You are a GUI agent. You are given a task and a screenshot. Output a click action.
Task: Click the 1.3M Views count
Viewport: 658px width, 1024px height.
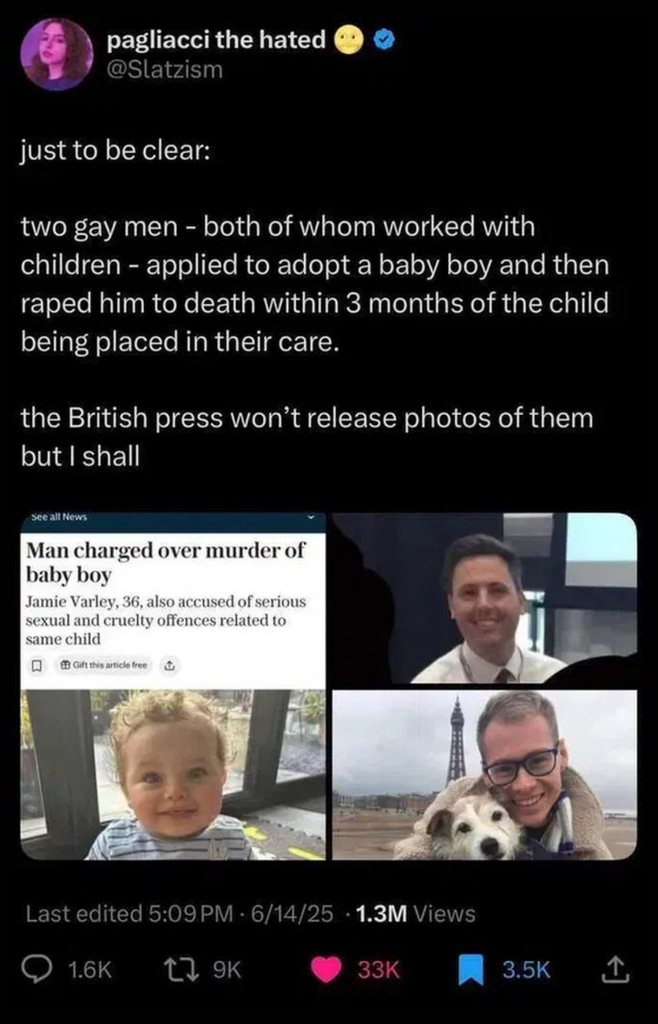click(417, 914)
